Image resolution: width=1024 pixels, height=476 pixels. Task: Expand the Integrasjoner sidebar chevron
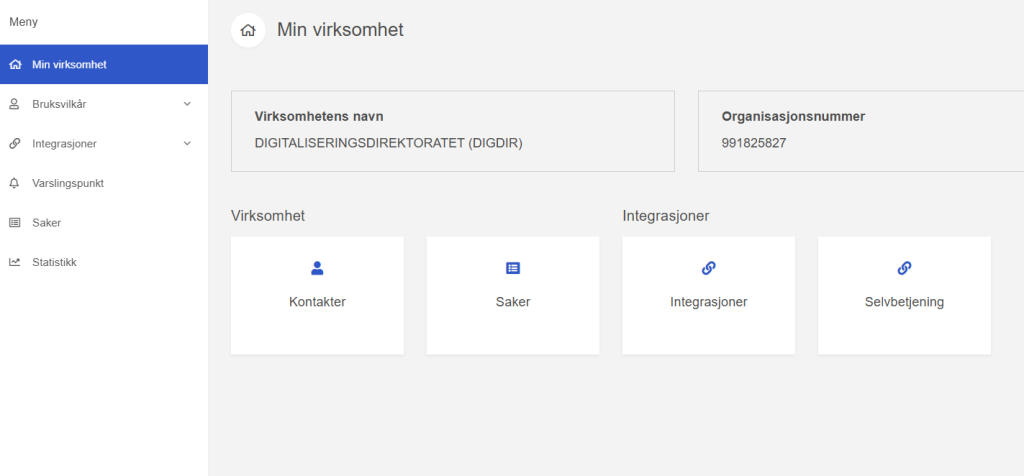[x=187, y=143]
